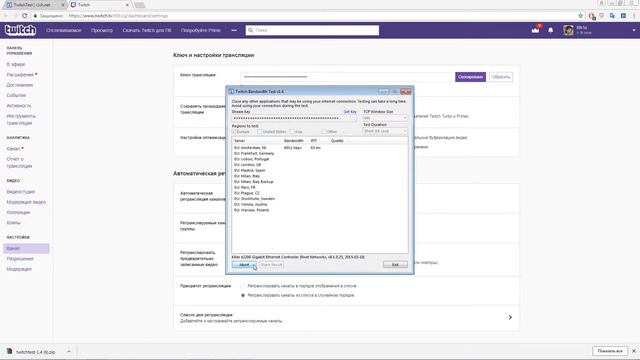Sort by Quality column header
The width and height of the screenshot is (640, 360).
[x=337, y=141]
